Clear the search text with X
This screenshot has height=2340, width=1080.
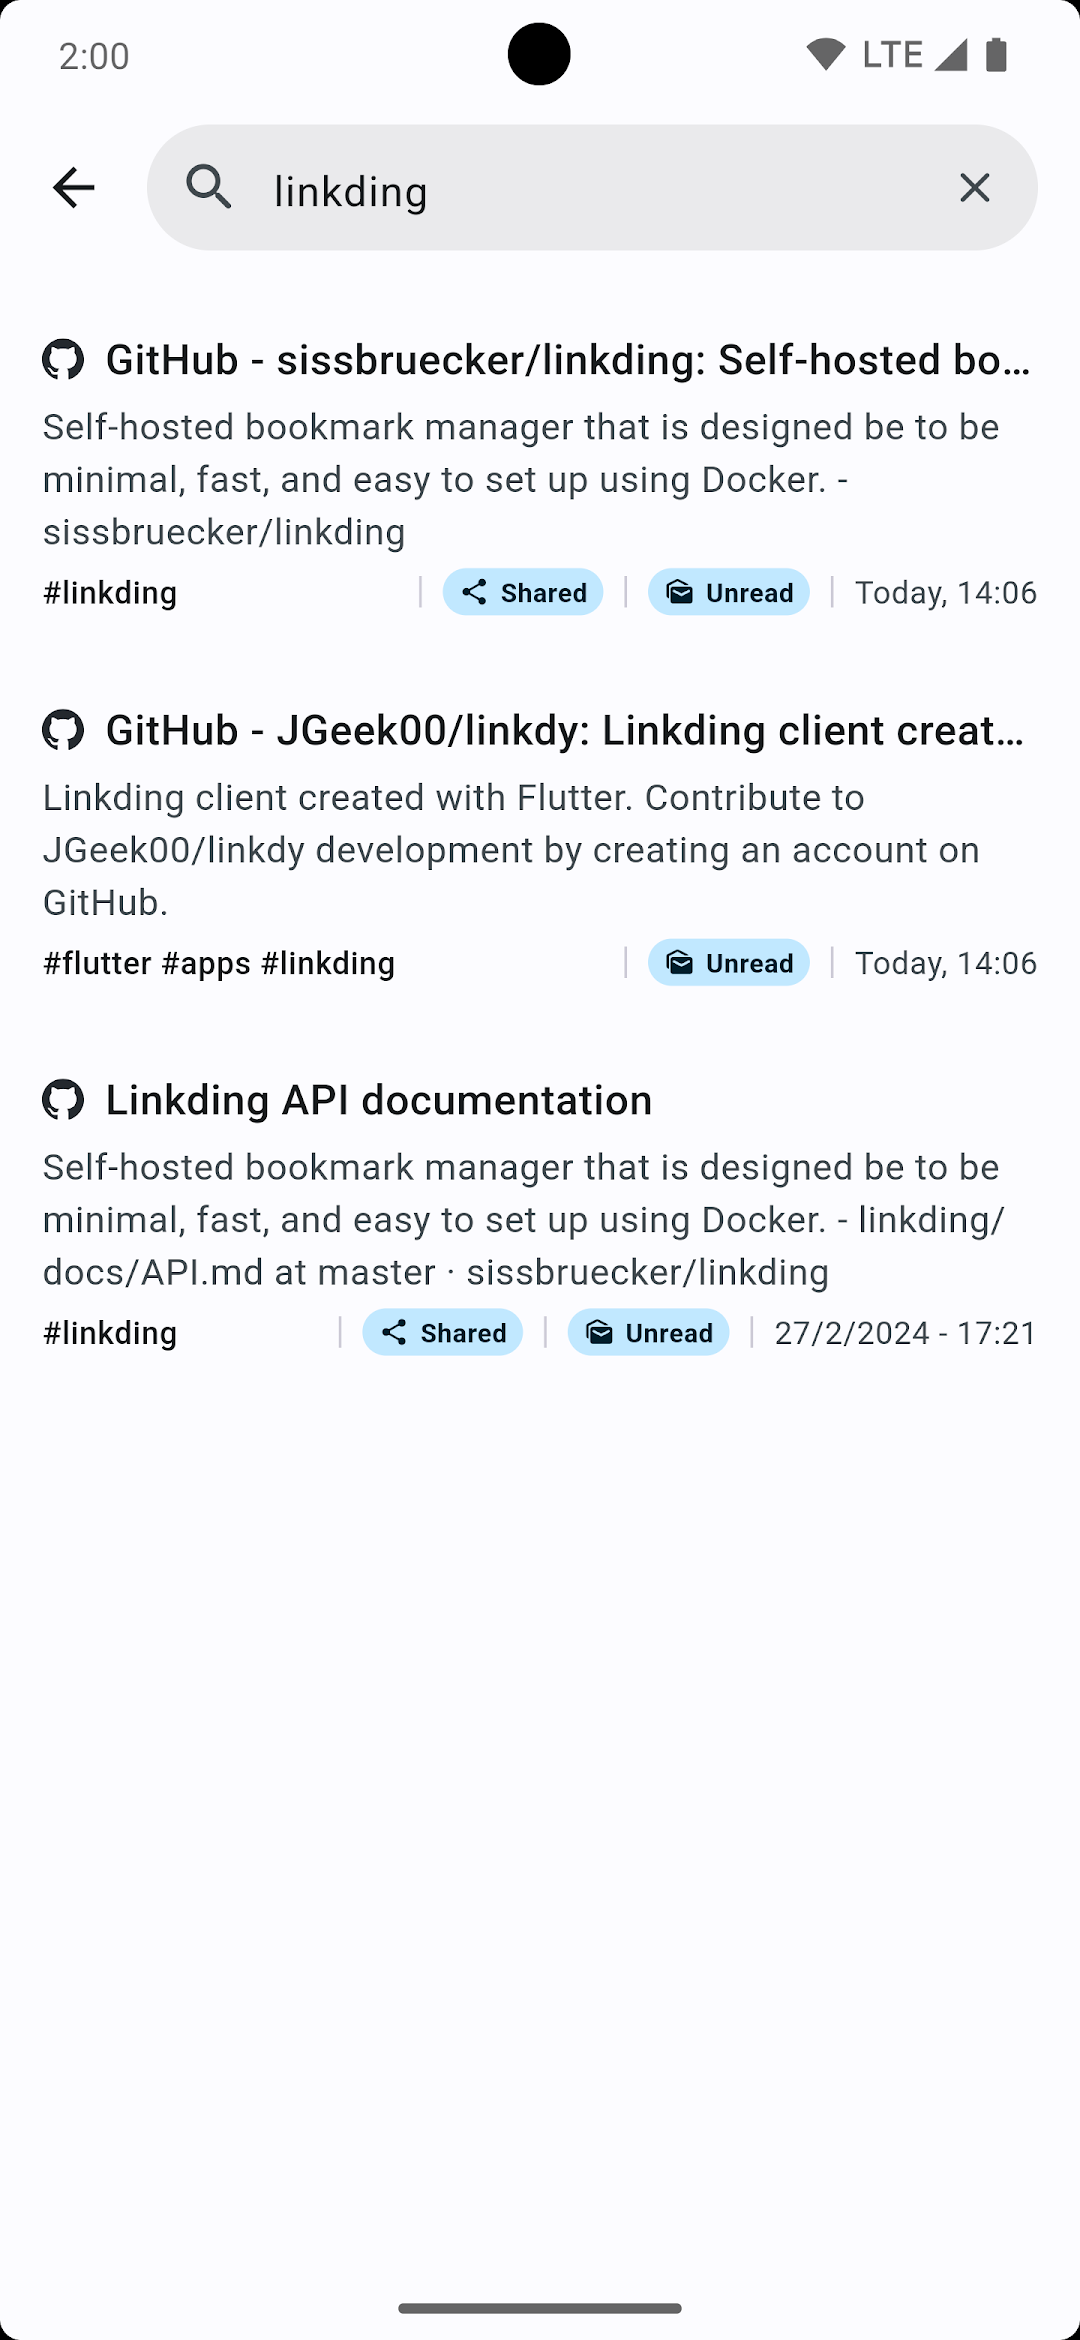974,188
